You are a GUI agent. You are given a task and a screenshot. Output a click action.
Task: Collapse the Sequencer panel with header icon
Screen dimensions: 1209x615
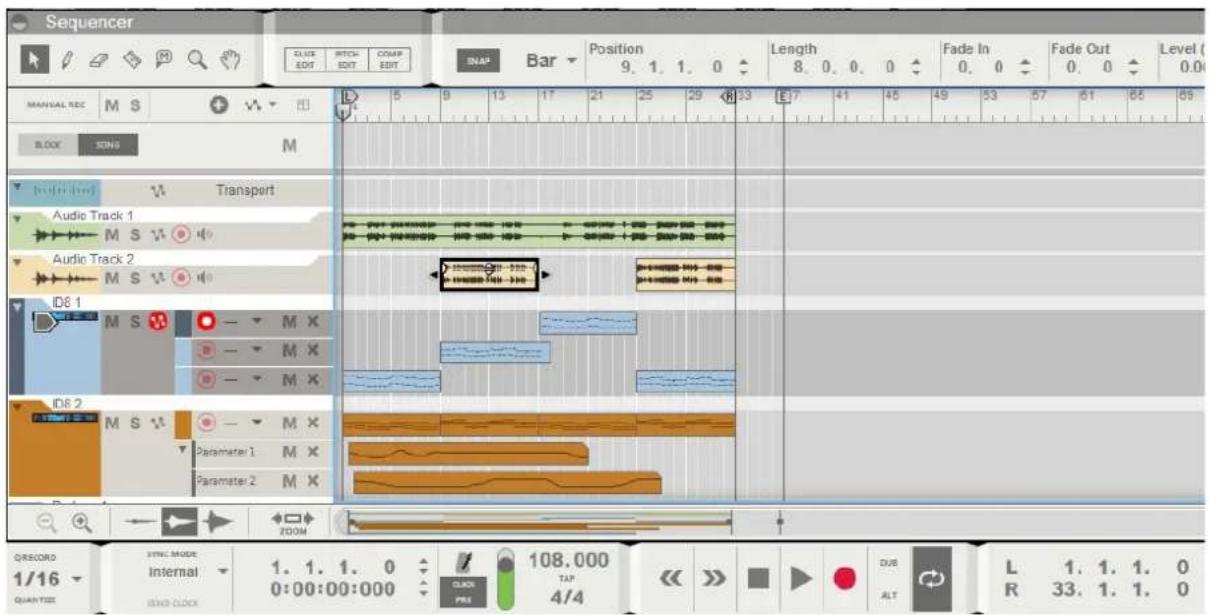21,21
